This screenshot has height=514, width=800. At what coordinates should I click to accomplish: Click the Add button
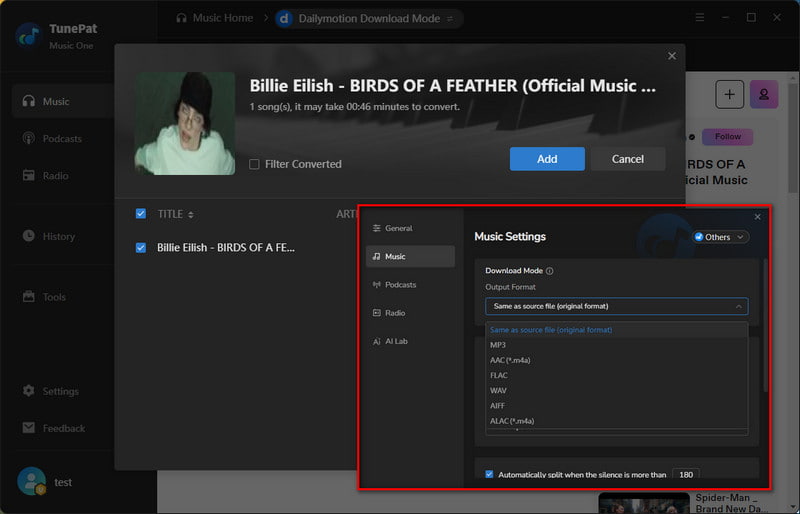pos(547,159)
